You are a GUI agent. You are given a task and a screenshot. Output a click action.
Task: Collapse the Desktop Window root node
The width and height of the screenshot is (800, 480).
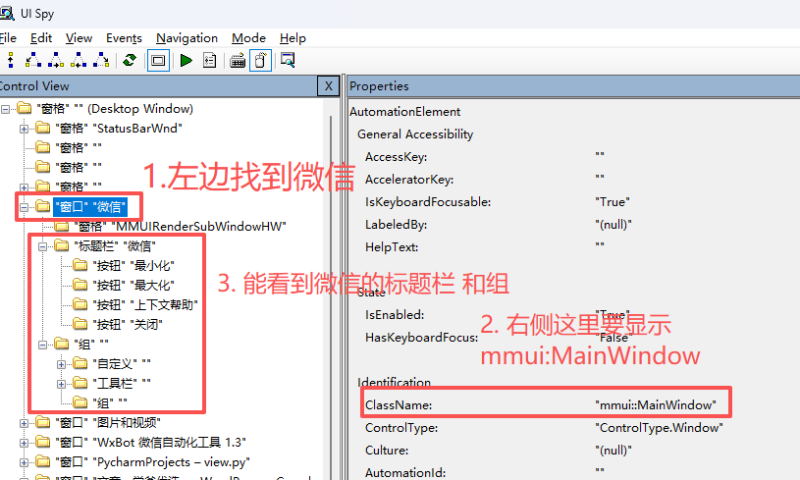pyautogui.click(x=5, y=109)
